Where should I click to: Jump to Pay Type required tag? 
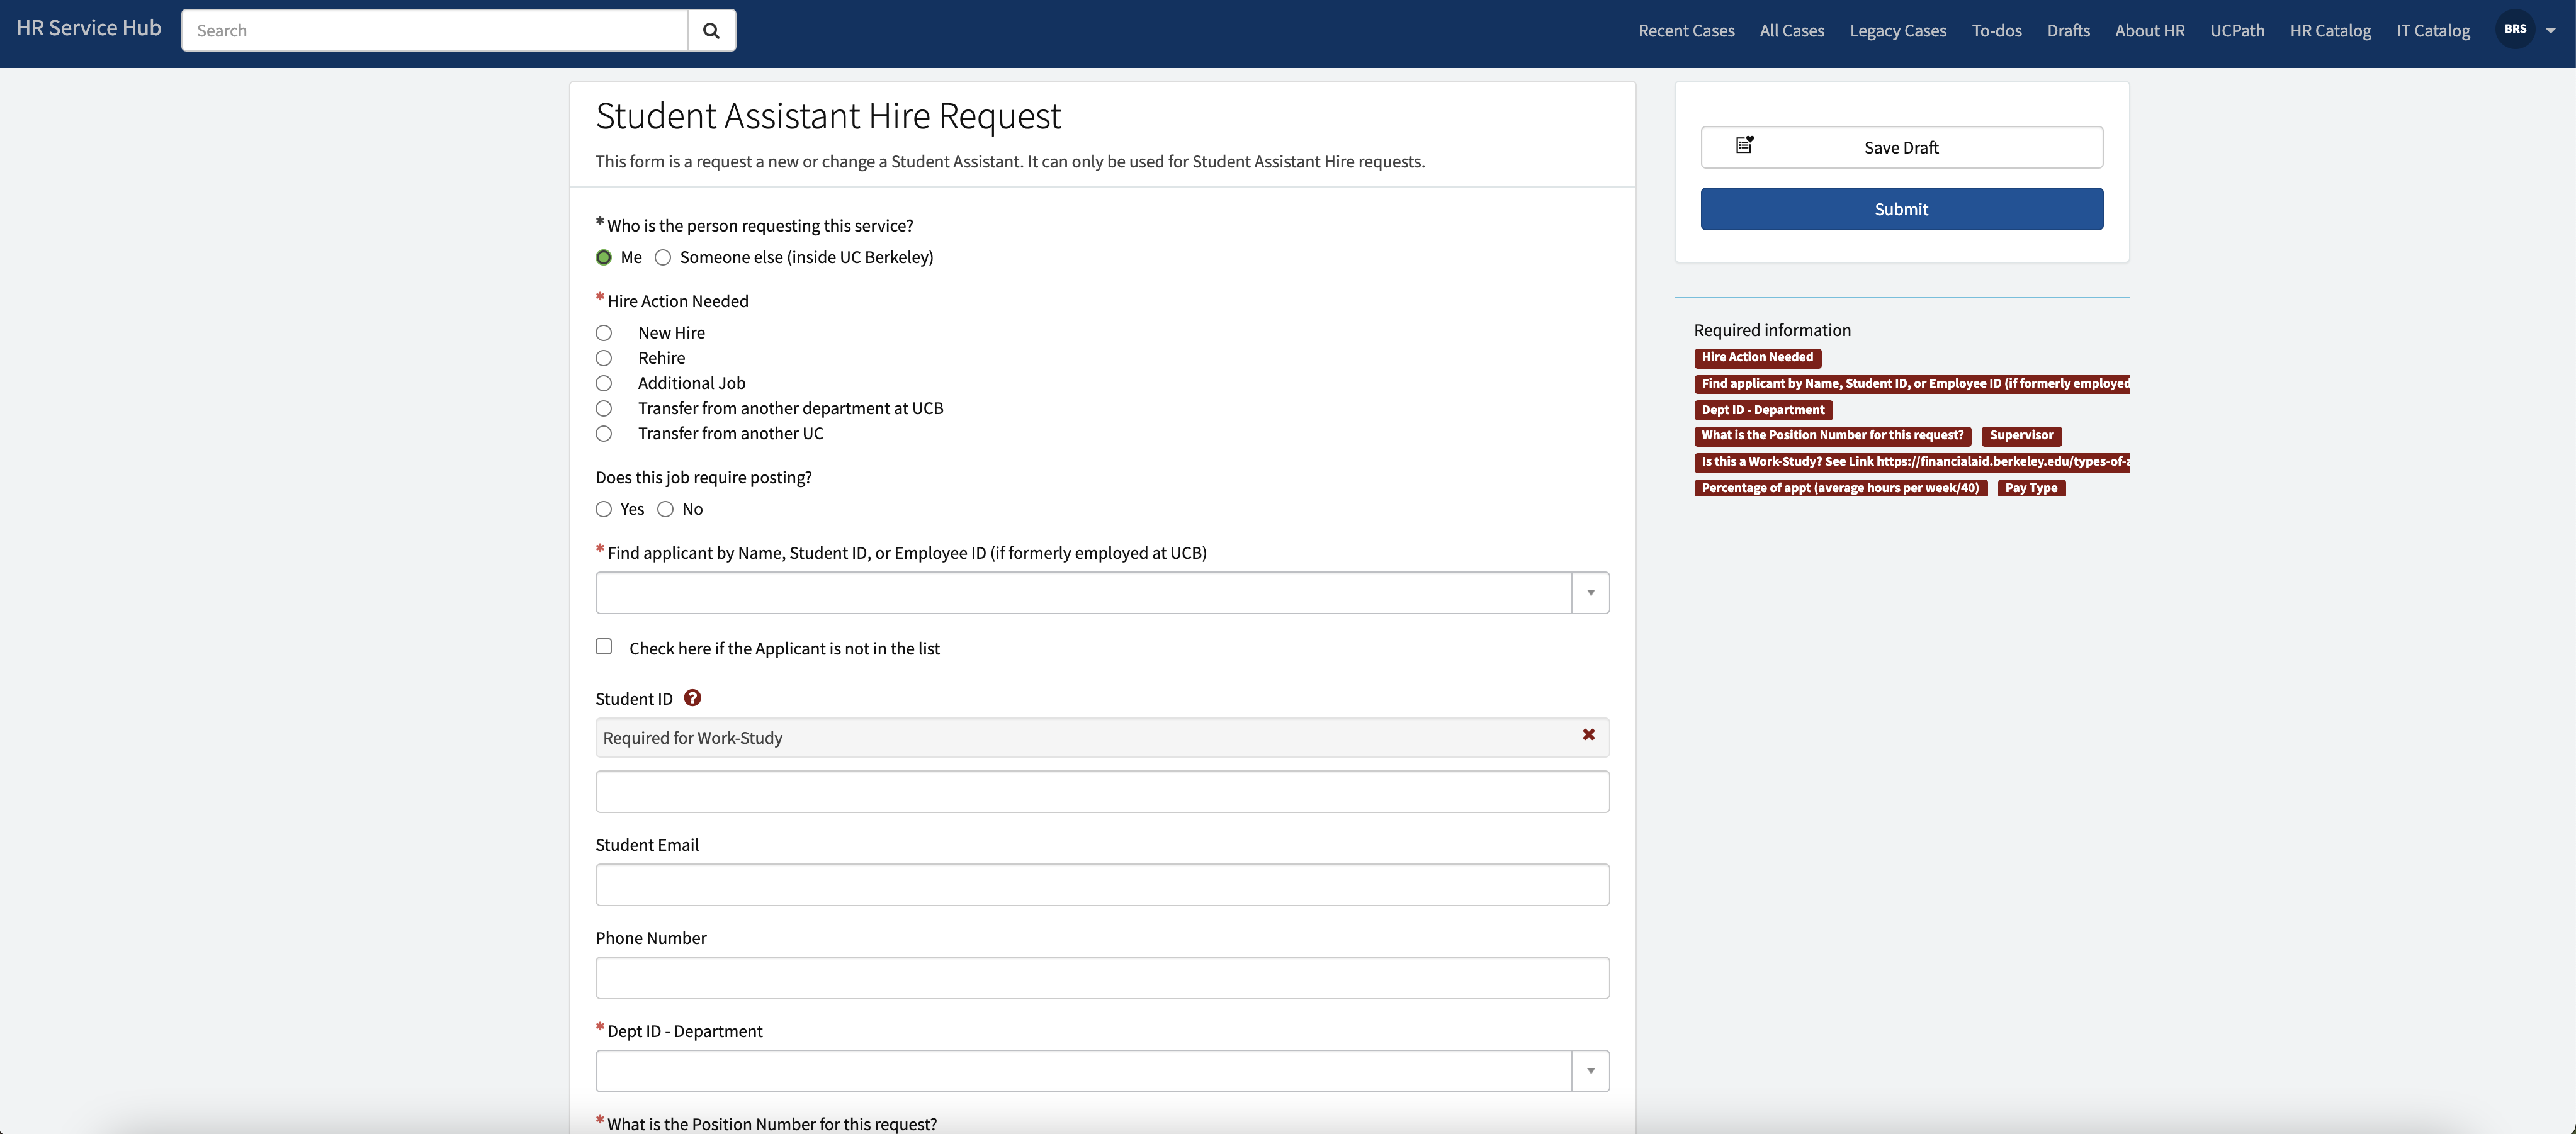[2031, 488]
